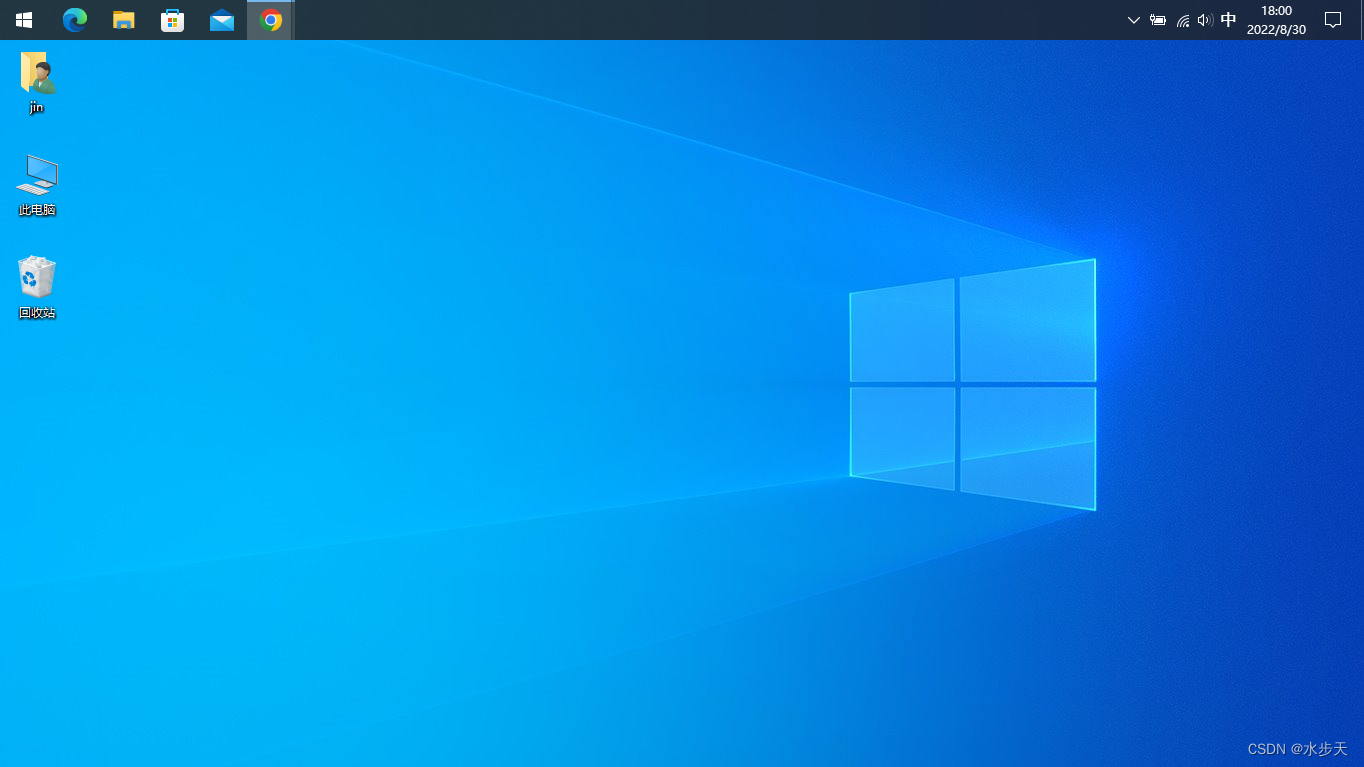This screenshot has width=1364, height=767.
Task: Open the Mail app from the taskbar
Action: (x=221, y=20)
